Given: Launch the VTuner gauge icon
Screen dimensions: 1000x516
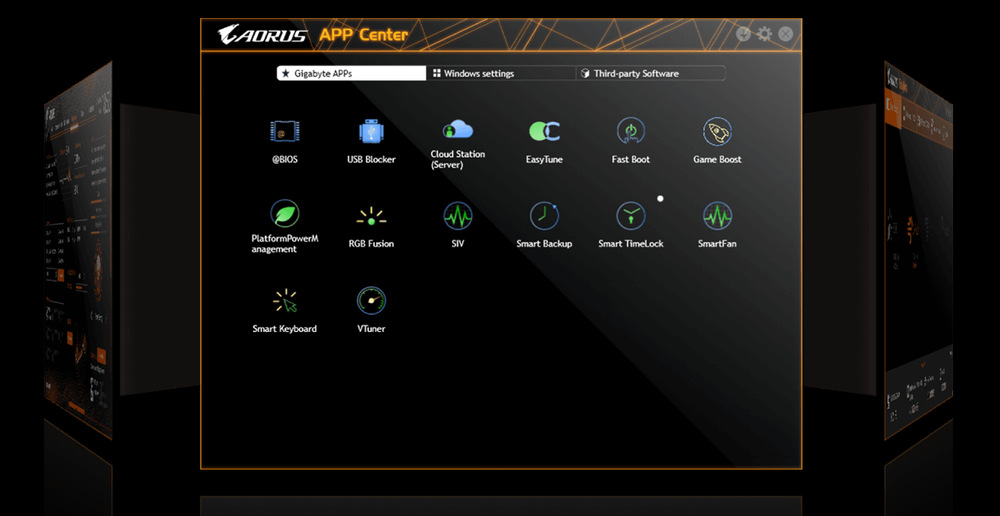Looking at the screenshot, I should 371,301.
